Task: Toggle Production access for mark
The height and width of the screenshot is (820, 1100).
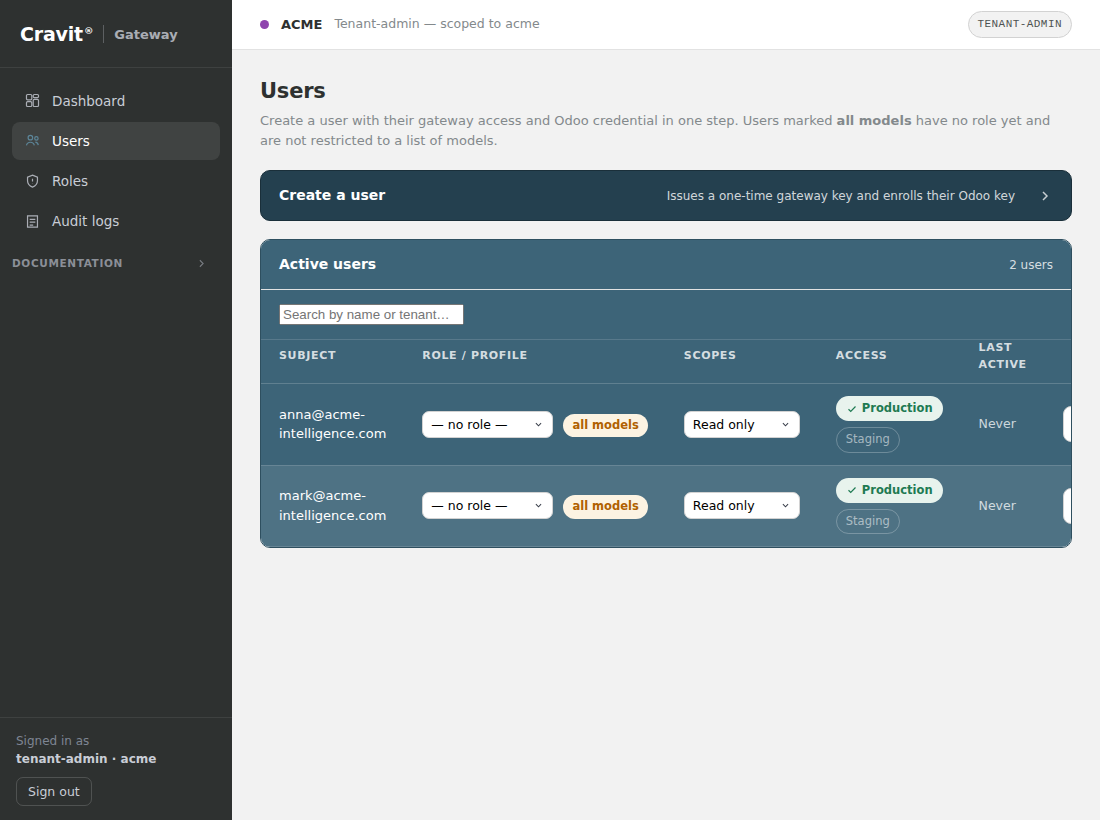Action: click(x=889, y=490)
